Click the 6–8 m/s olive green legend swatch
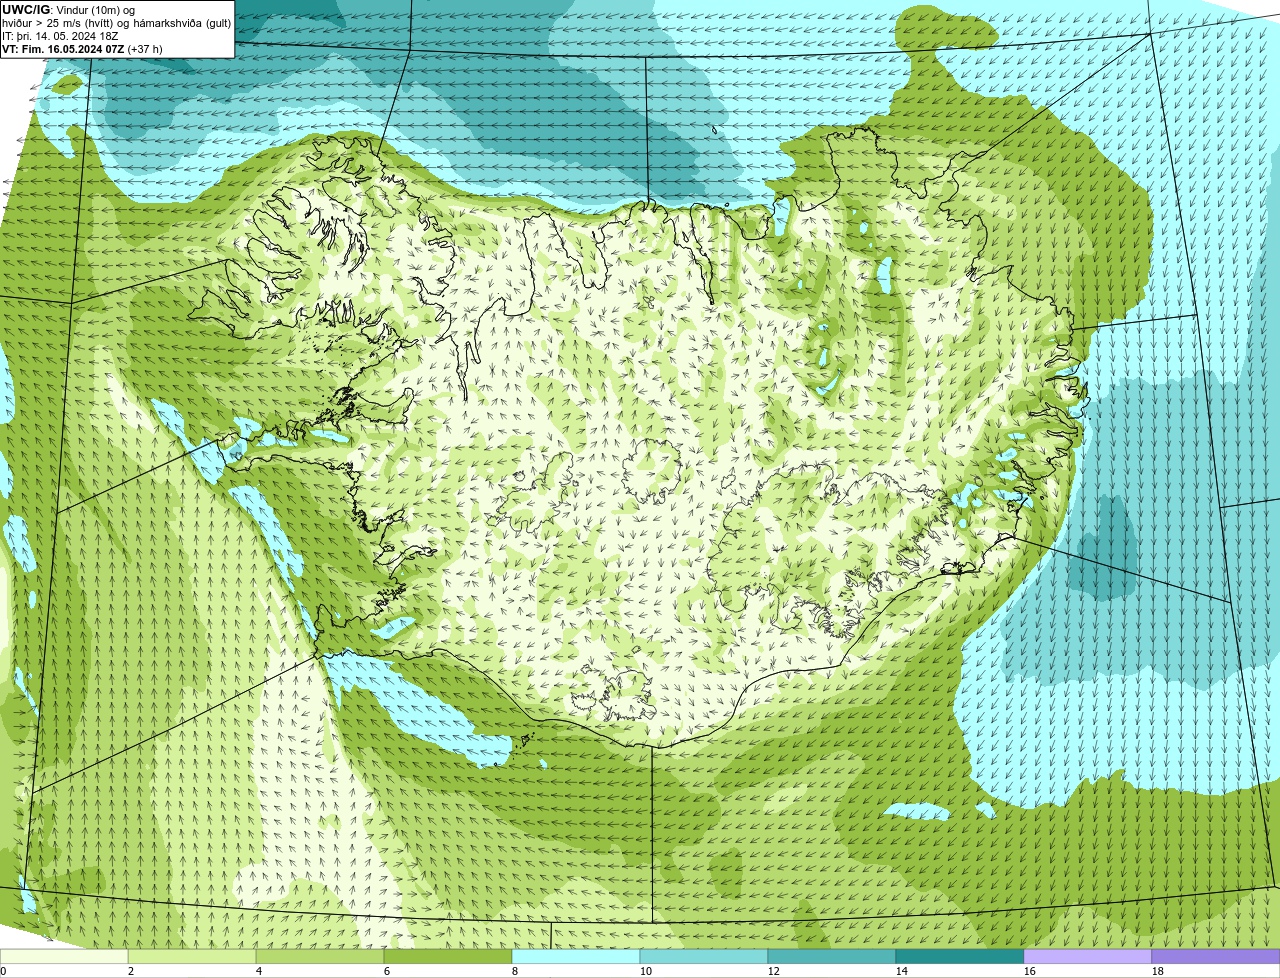This screenshot has height=978, width=1280. click(448, 956)
